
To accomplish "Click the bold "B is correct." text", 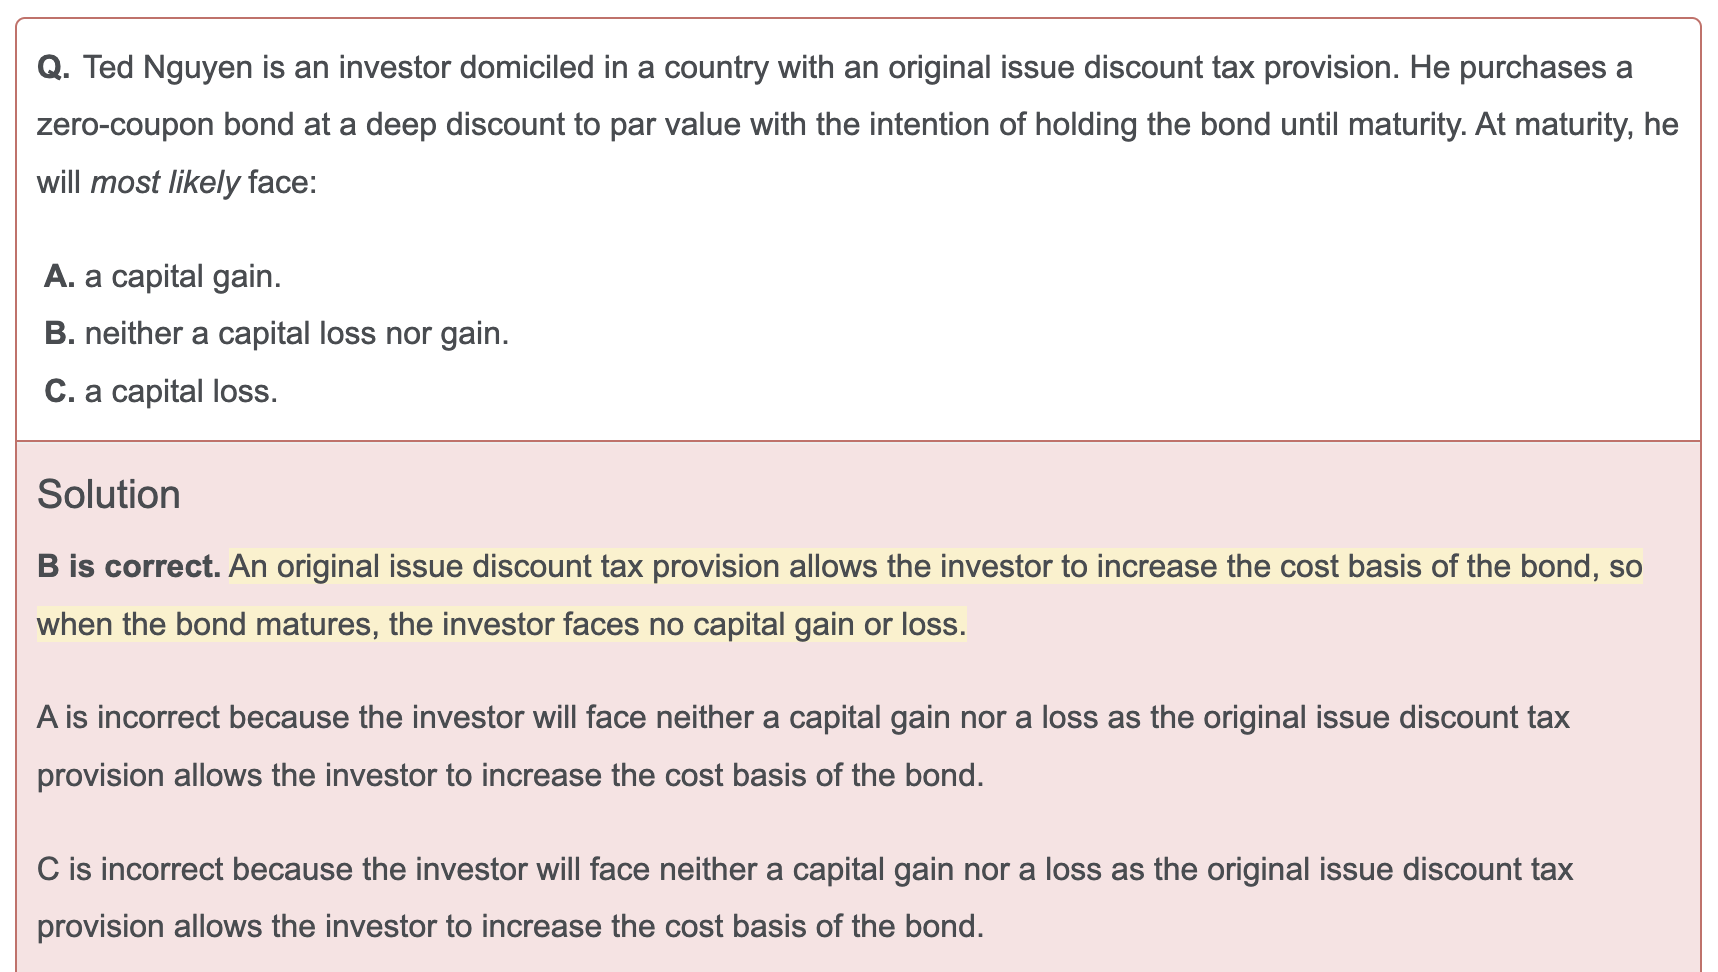I will pyautogui.click(x=129, y=567).
